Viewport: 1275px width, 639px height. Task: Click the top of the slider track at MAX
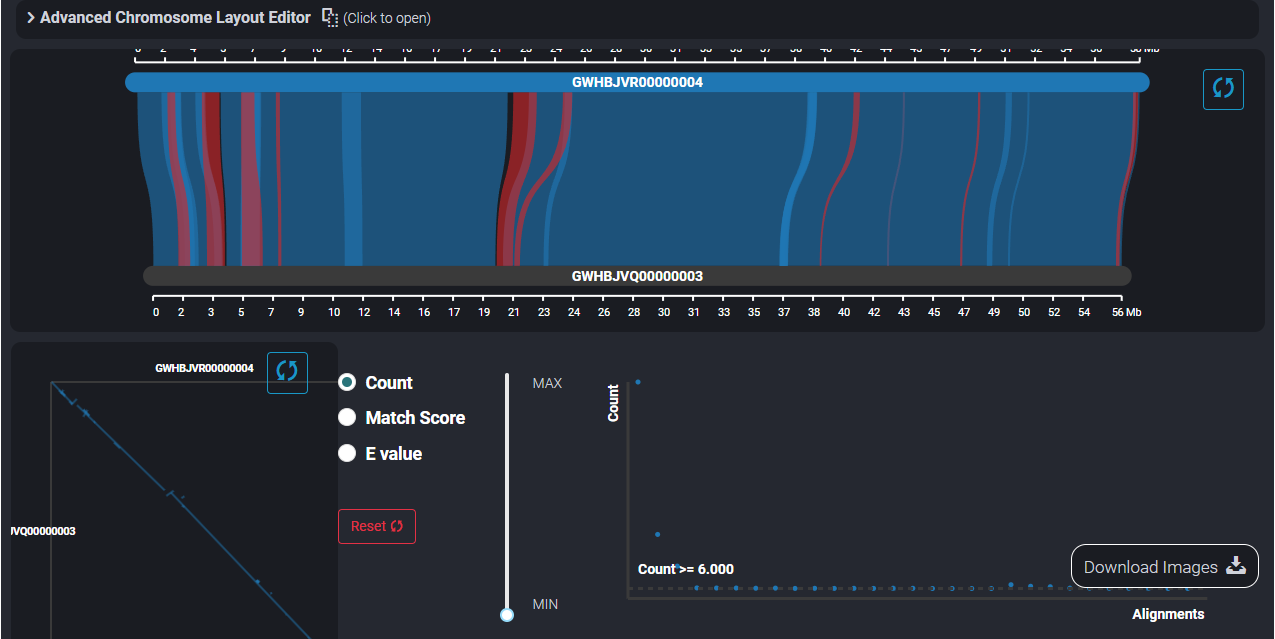click(x=507, y=378)
